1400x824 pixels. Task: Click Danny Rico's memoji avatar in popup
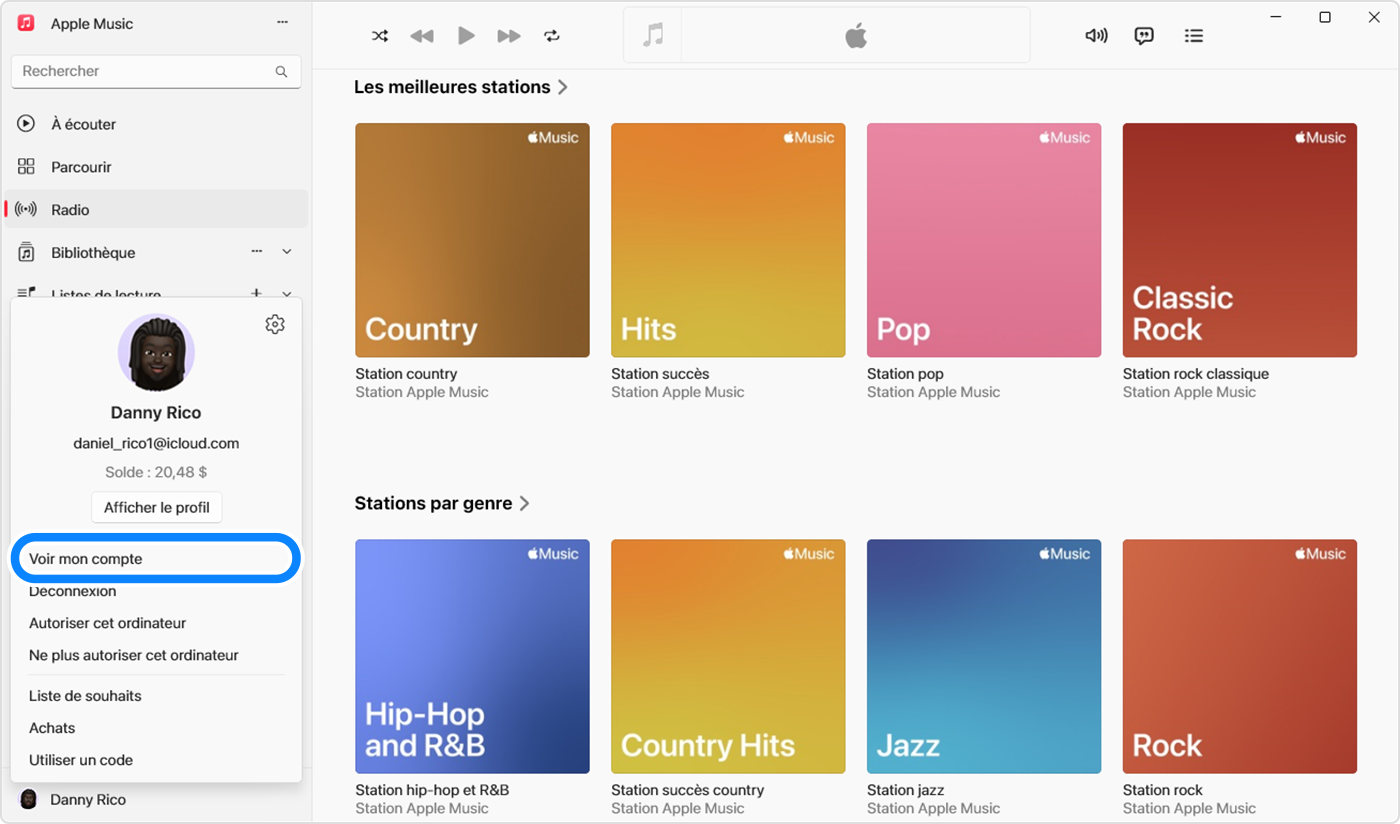click(156, 353)
